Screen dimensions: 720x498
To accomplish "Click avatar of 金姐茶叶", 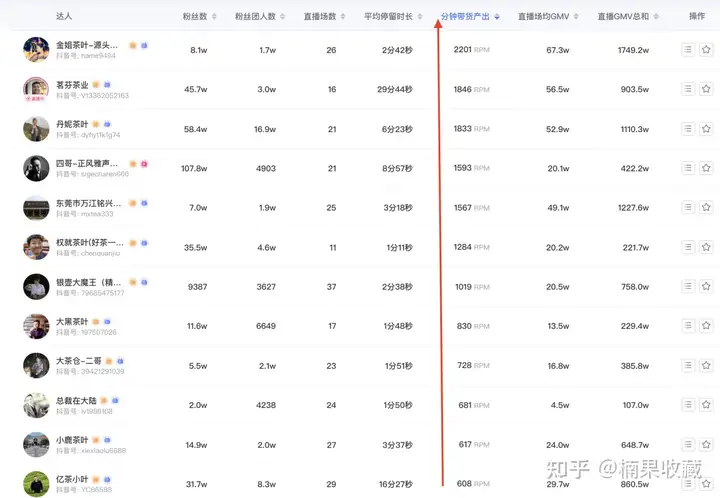I will coord(36,50).
